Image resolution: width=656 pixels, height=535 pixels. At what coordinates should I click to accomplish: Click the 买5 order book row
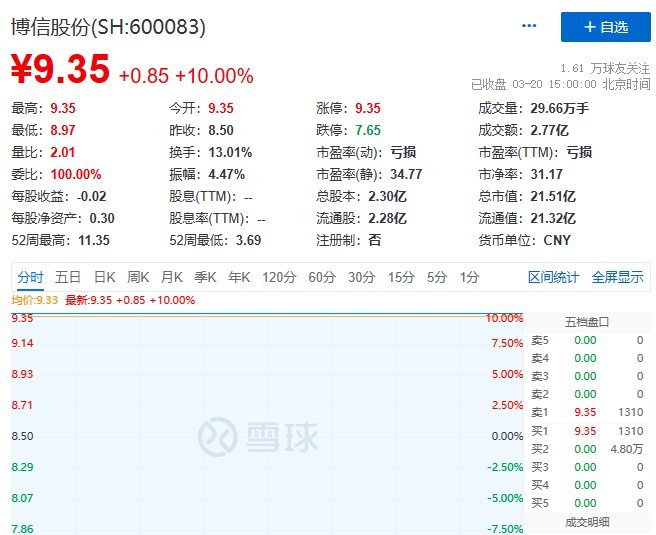tap(587, 503)
